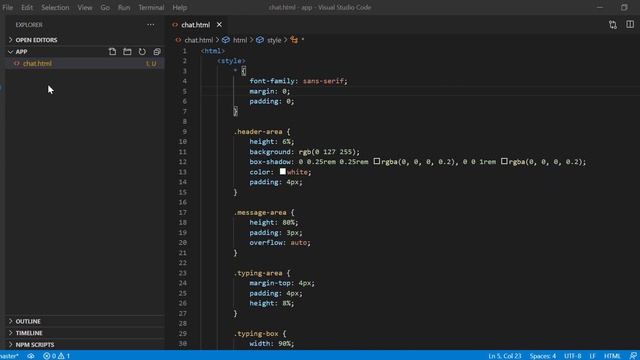Screen dimensions: 640x360
Task: Open the Terminal menu
Action: click(151, 7)
